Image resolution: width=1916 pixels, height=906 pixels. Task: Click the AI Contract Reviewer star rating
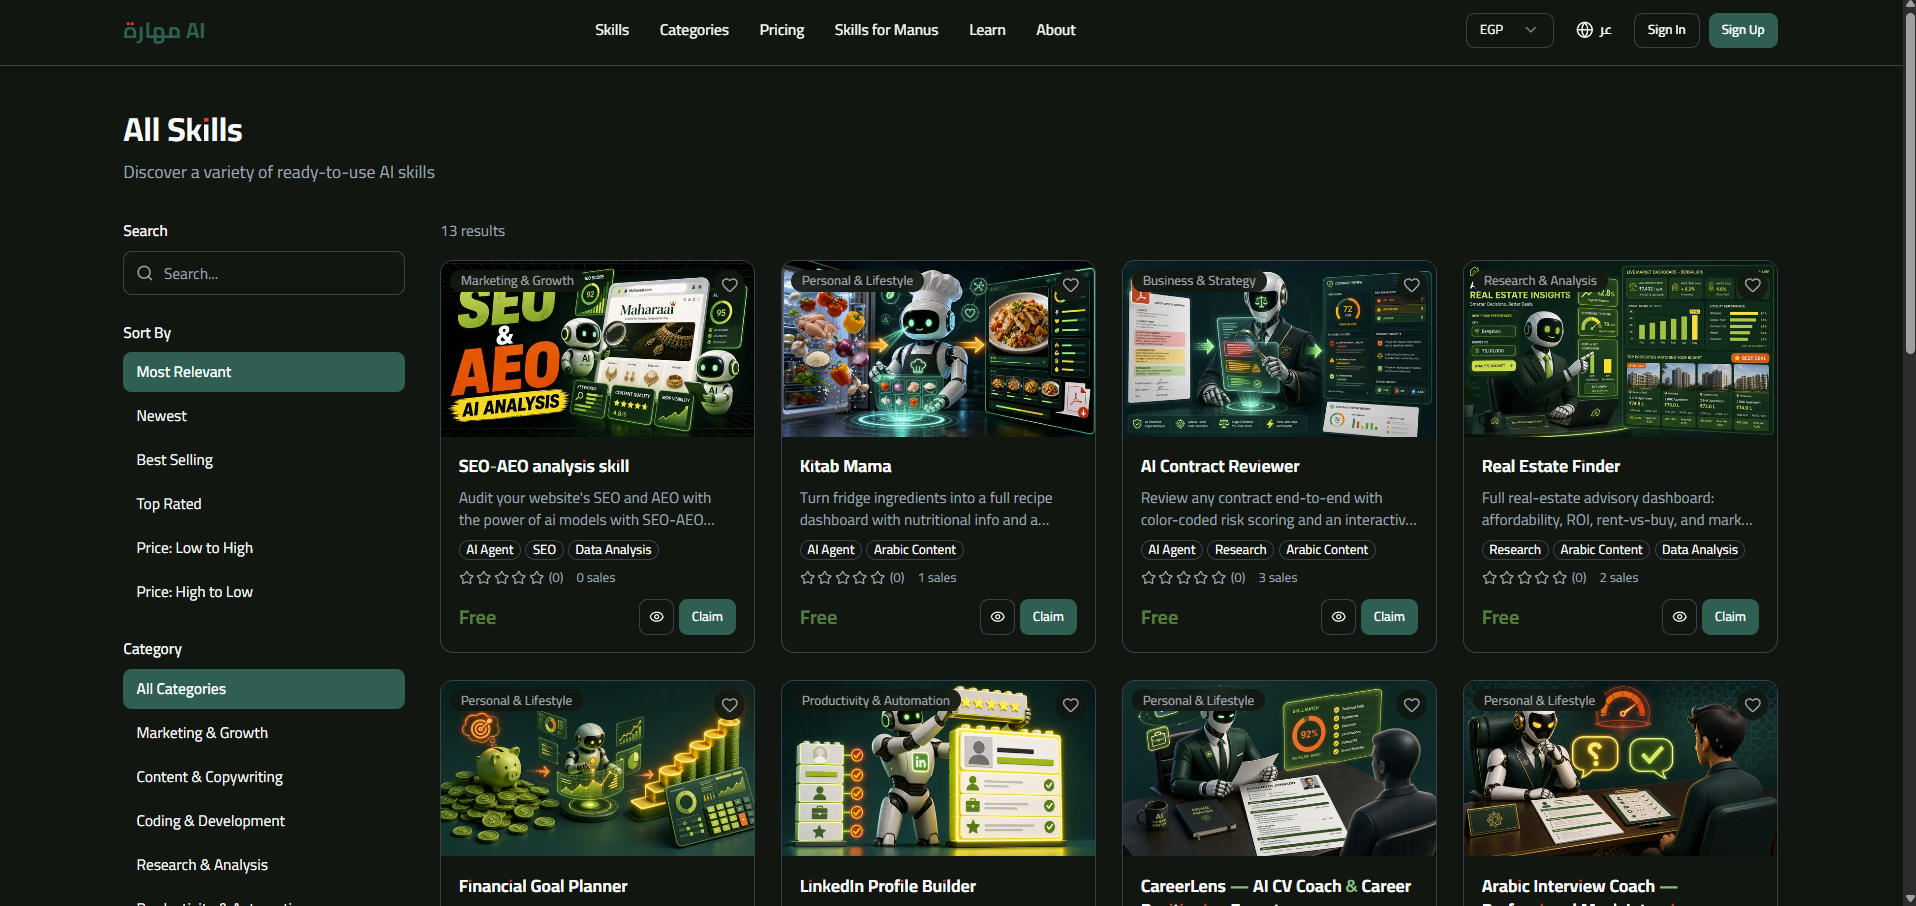pos(1184,578)
